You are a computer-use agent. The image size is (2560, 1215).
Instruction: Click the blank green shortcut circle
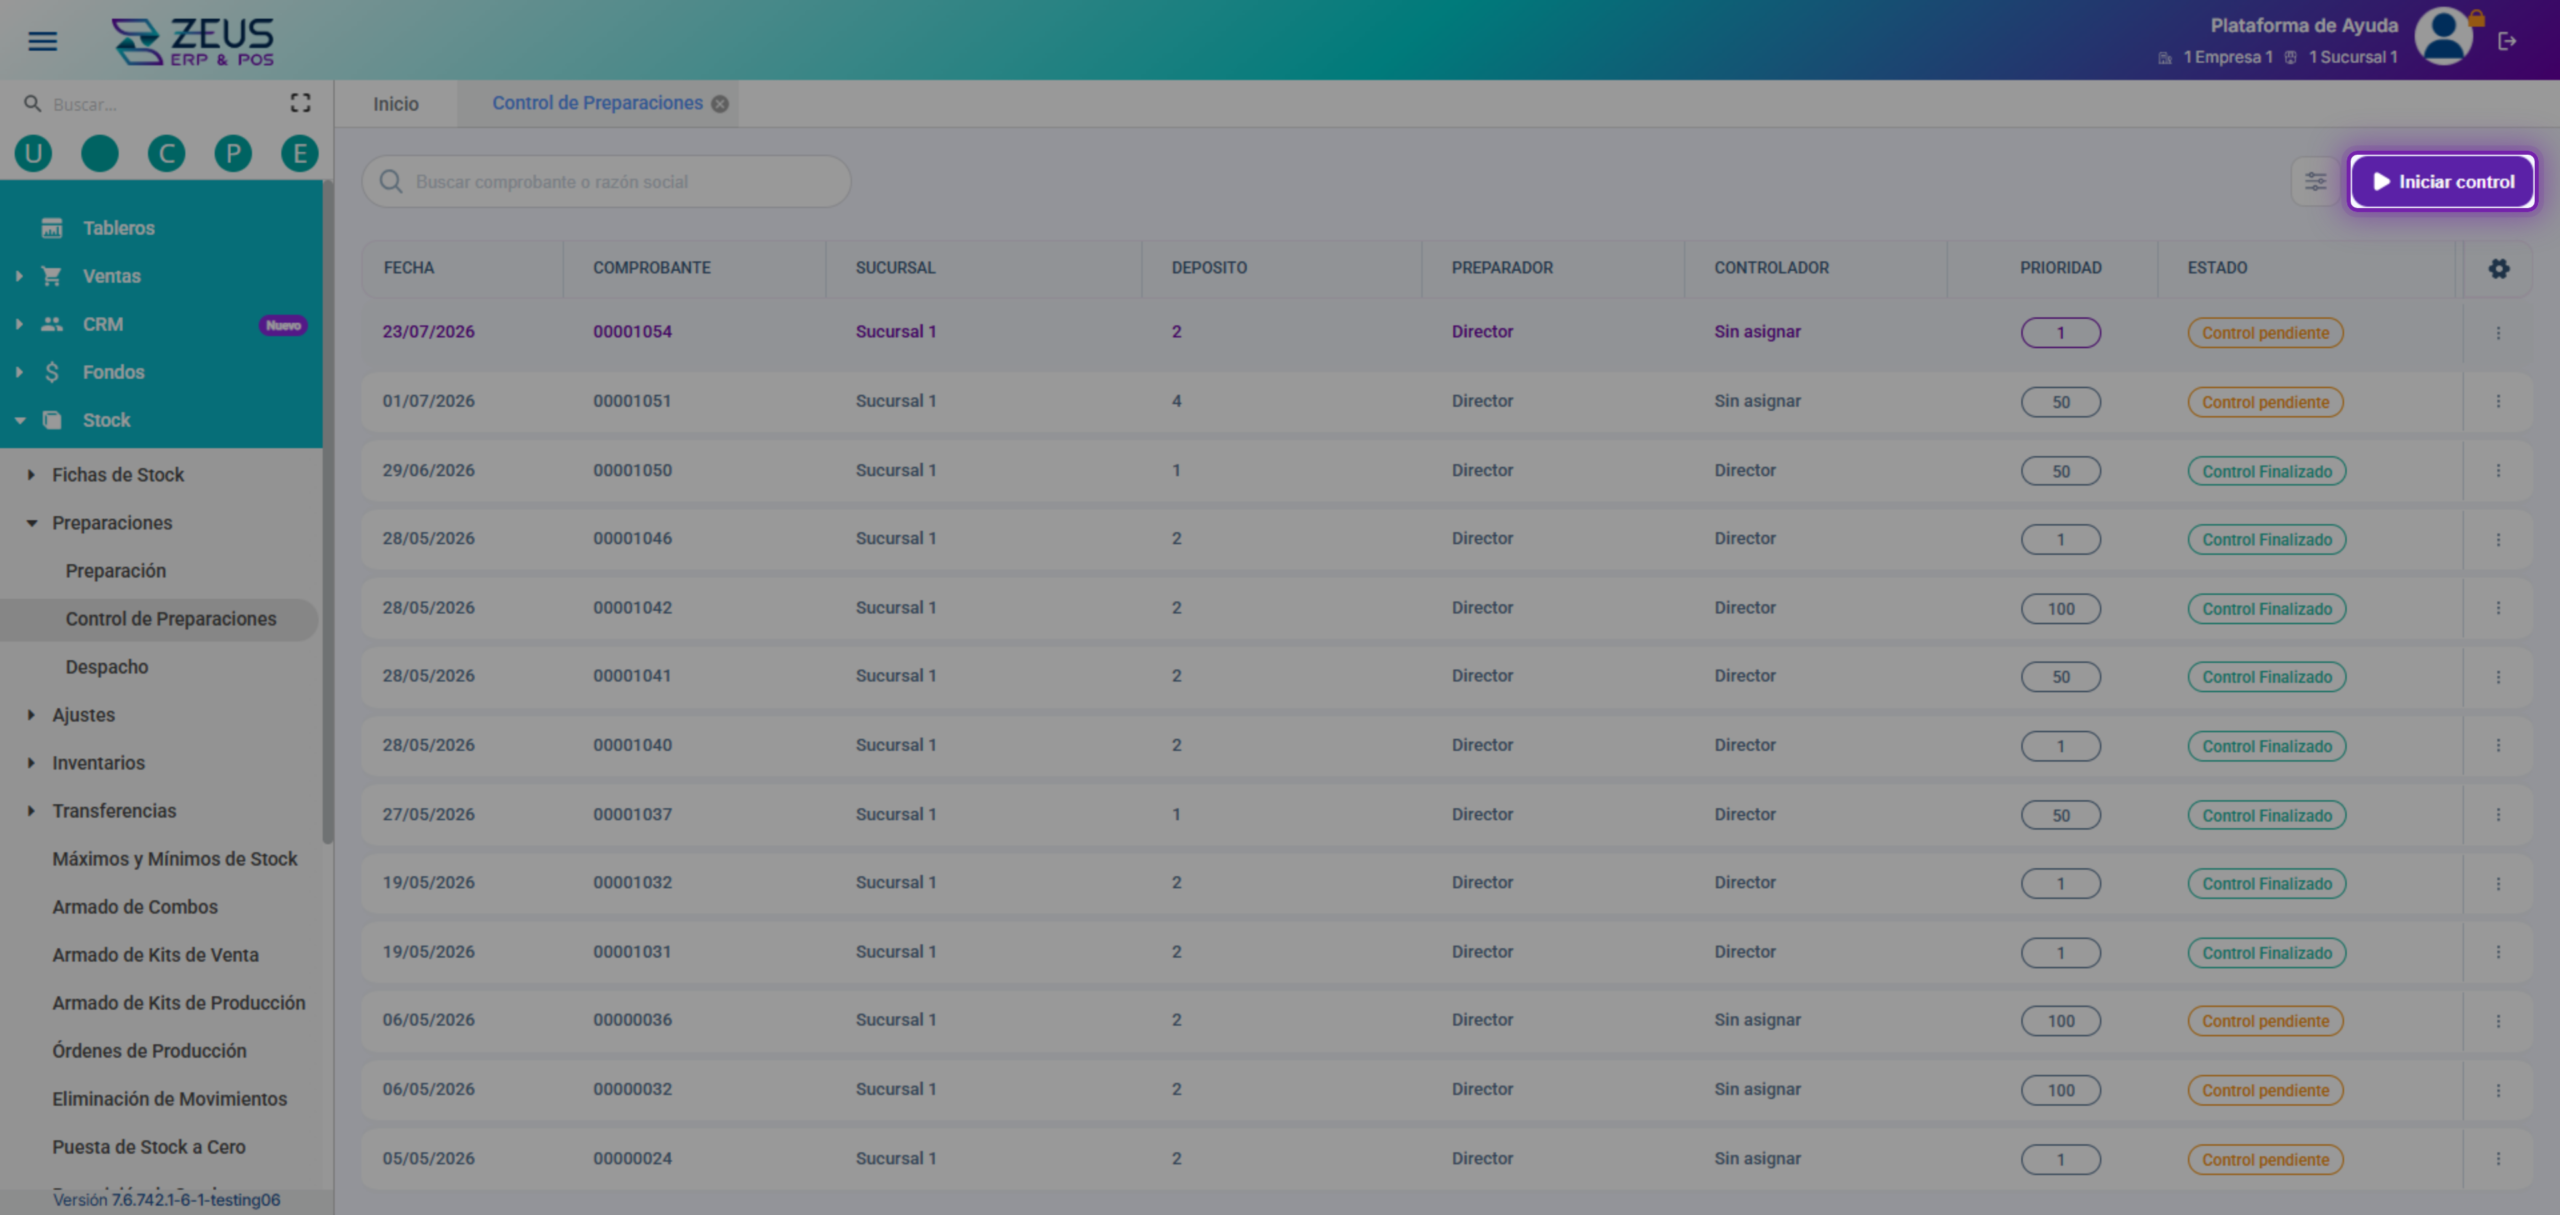click(x=100, y=153)
